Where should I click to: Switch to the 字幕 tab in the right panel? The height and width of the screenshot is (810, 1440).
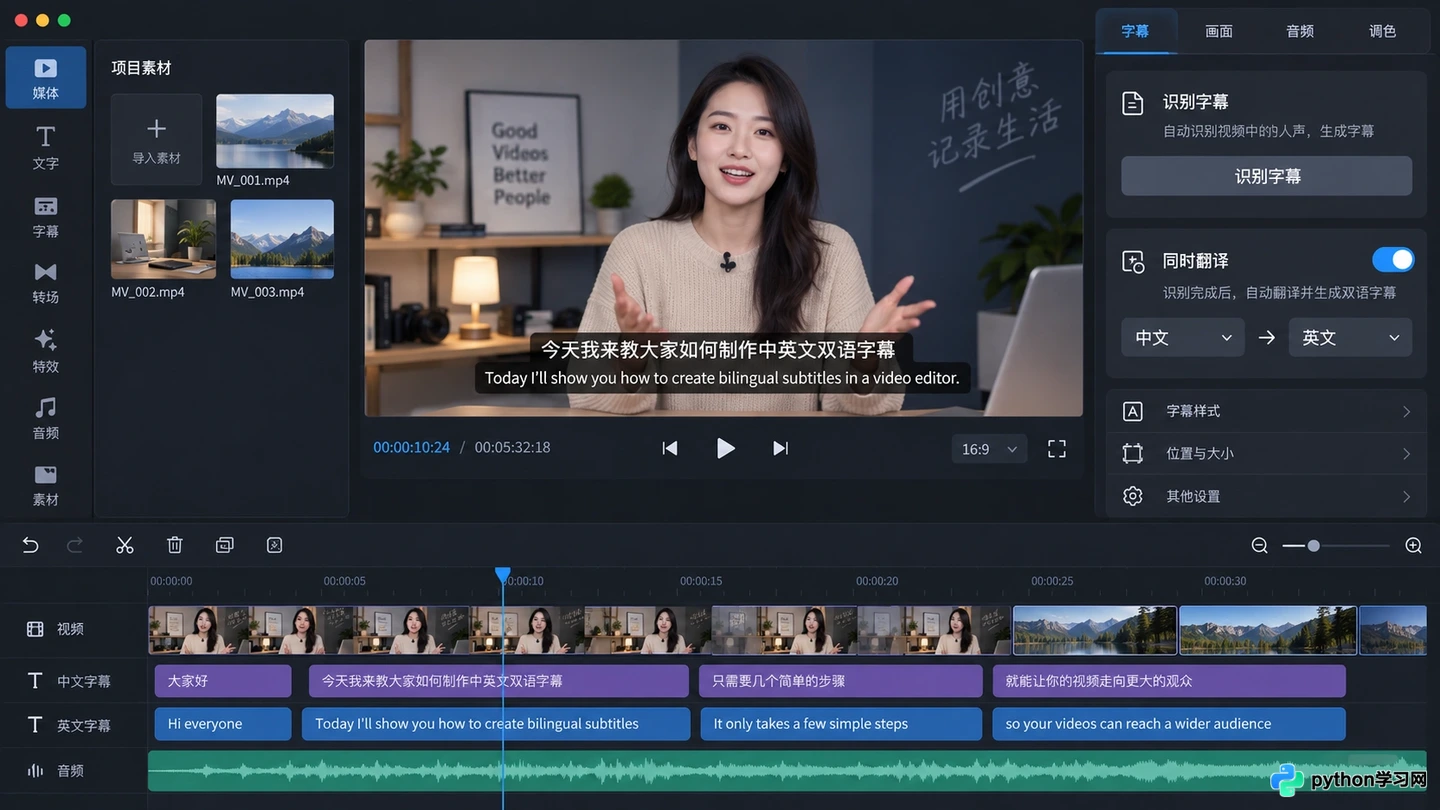click(x=1136, y=31)
